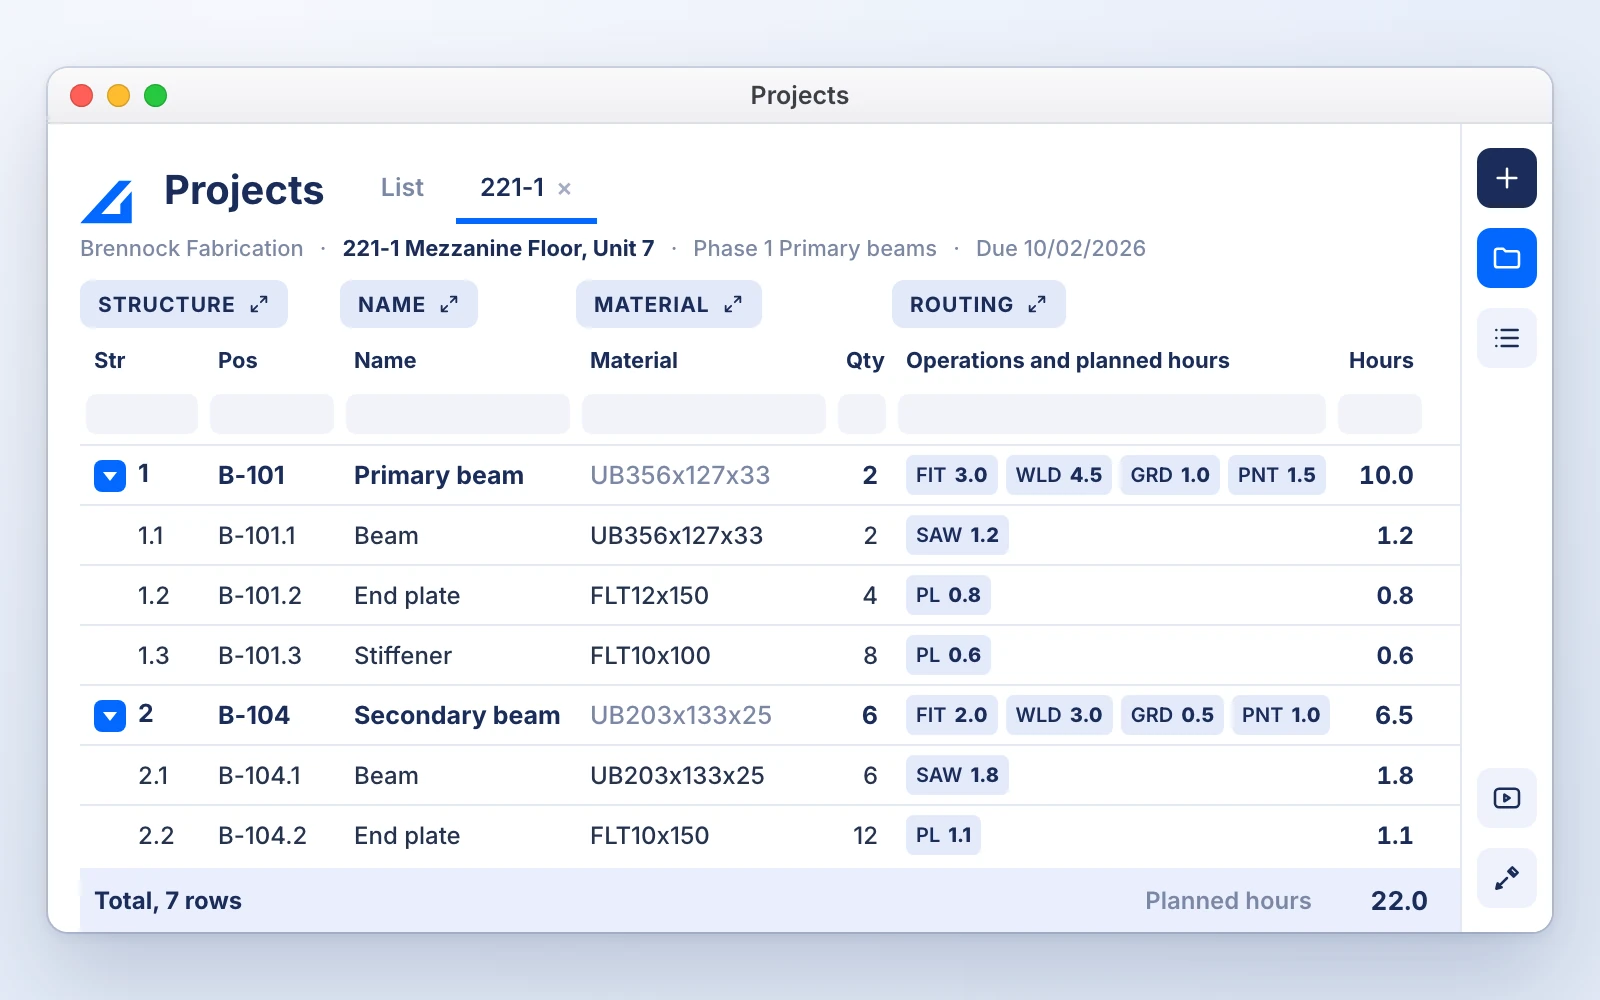This screenshot has height=1000, width=1600.
Task: Click the Secondary beam name cell
Action: point(457,716)
